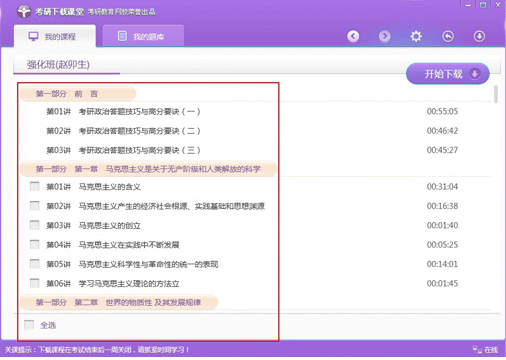Collapse the 第一部分 前言 section header
The height and width of the screenshot is (360, 506).
[78, 94]
